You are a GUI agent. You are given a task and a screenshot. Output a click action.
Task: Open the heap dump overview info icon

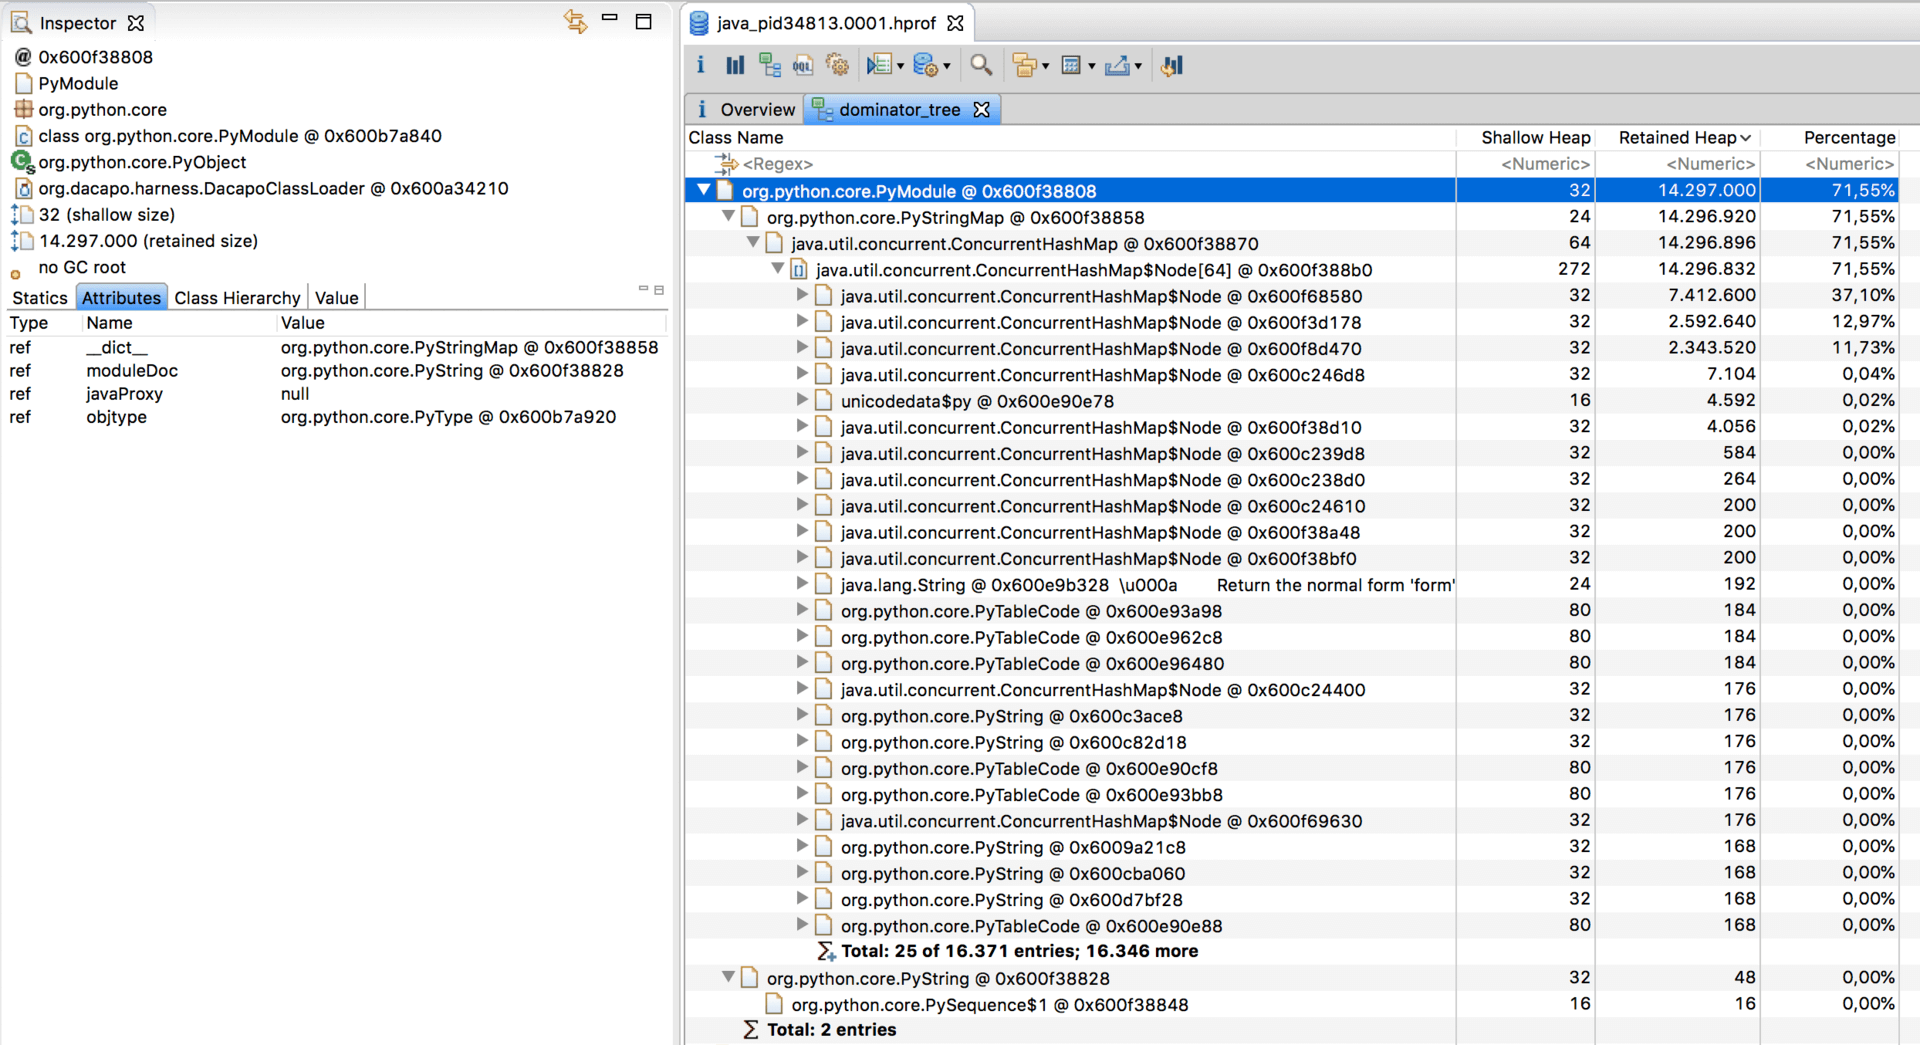[x=700, y=65]
